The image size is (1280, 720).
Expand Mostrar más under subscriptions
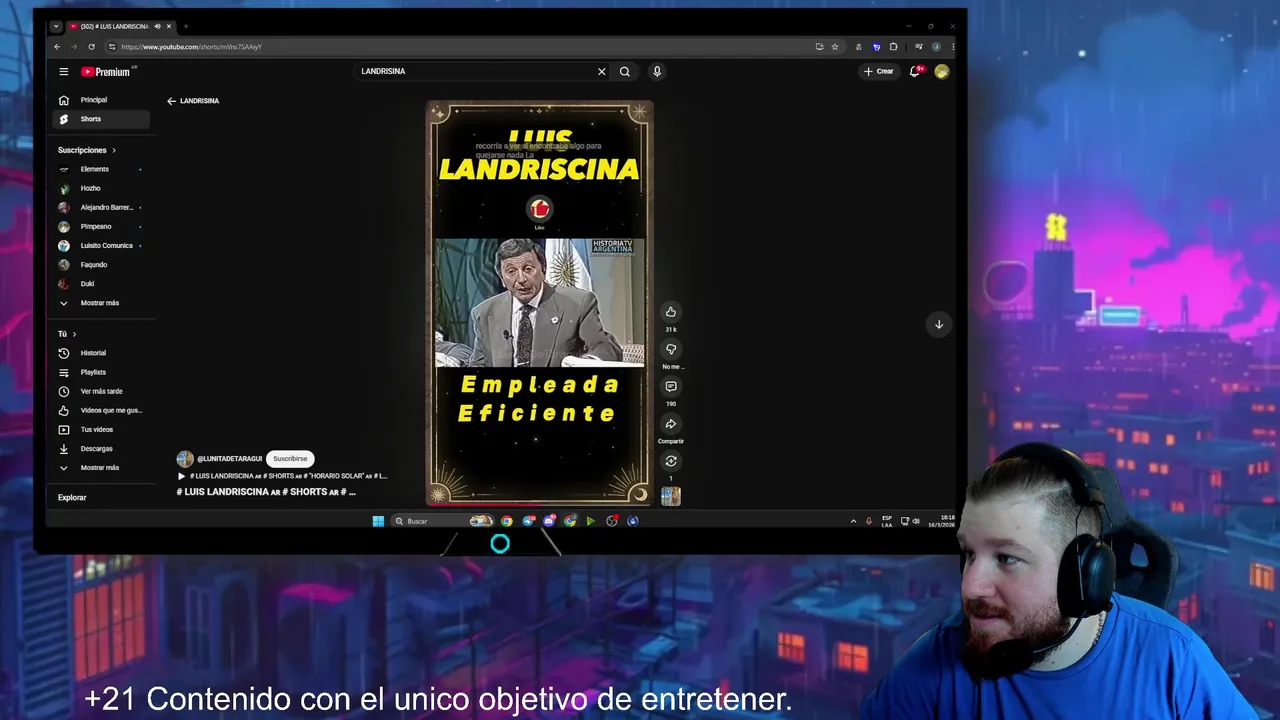101,303
